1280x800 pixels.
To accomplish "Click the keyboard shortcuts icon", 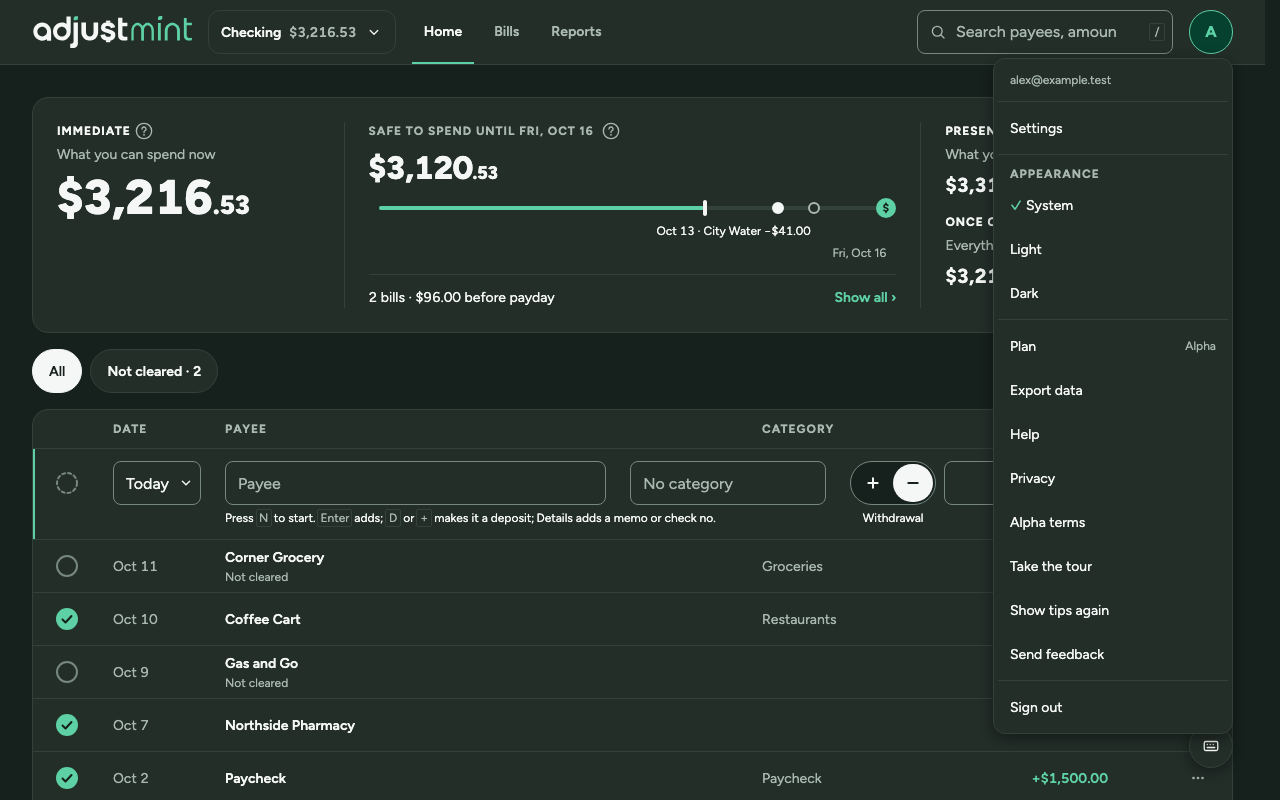I will click(1210, 746).
